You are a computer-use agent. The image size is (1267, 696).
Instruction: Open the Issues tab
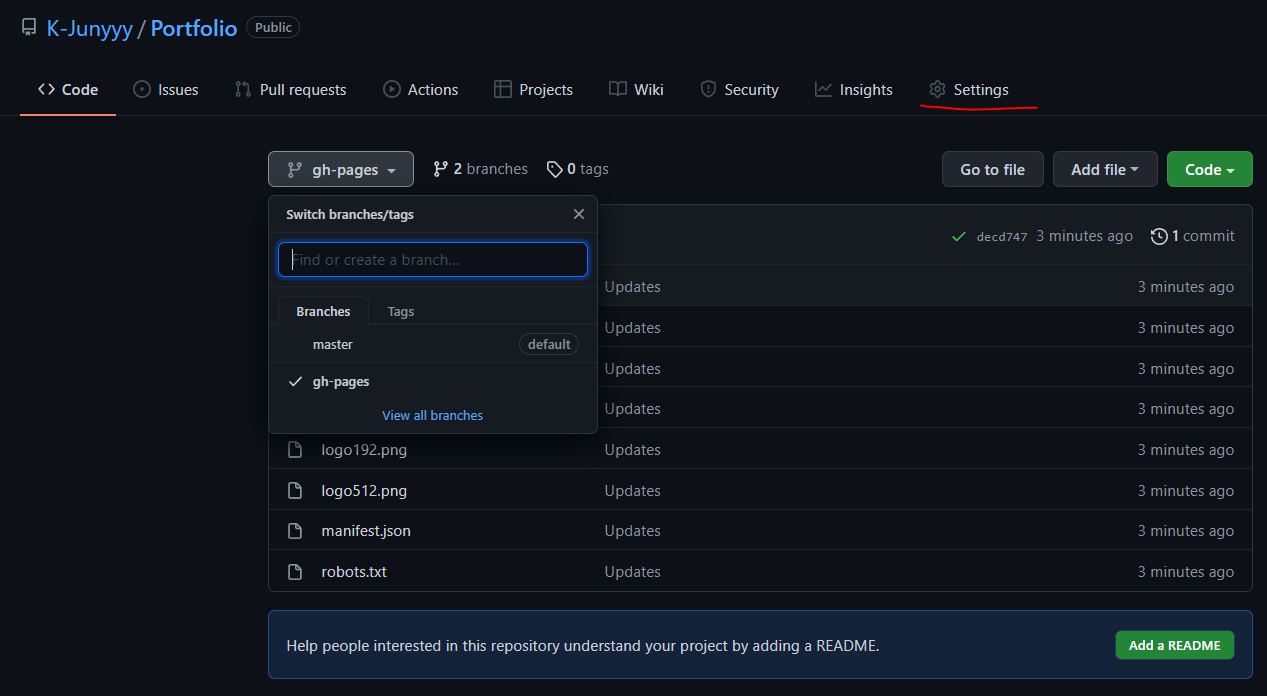pyautogui.click(x=166, y=90)
